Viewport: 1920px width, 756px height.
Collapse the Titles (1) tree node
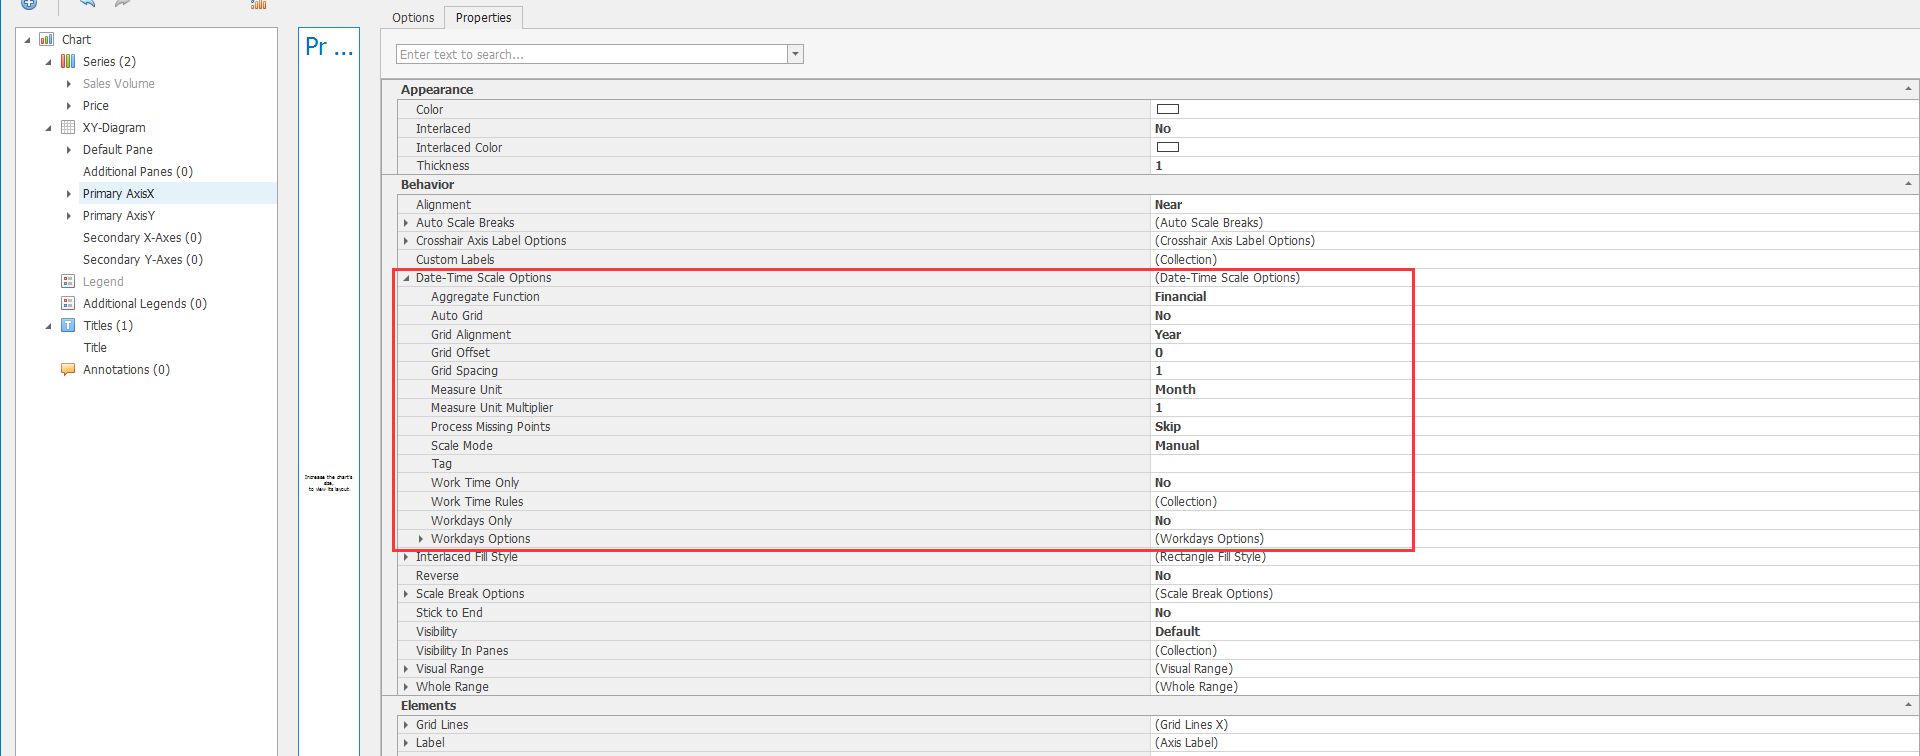click(48, 326)
